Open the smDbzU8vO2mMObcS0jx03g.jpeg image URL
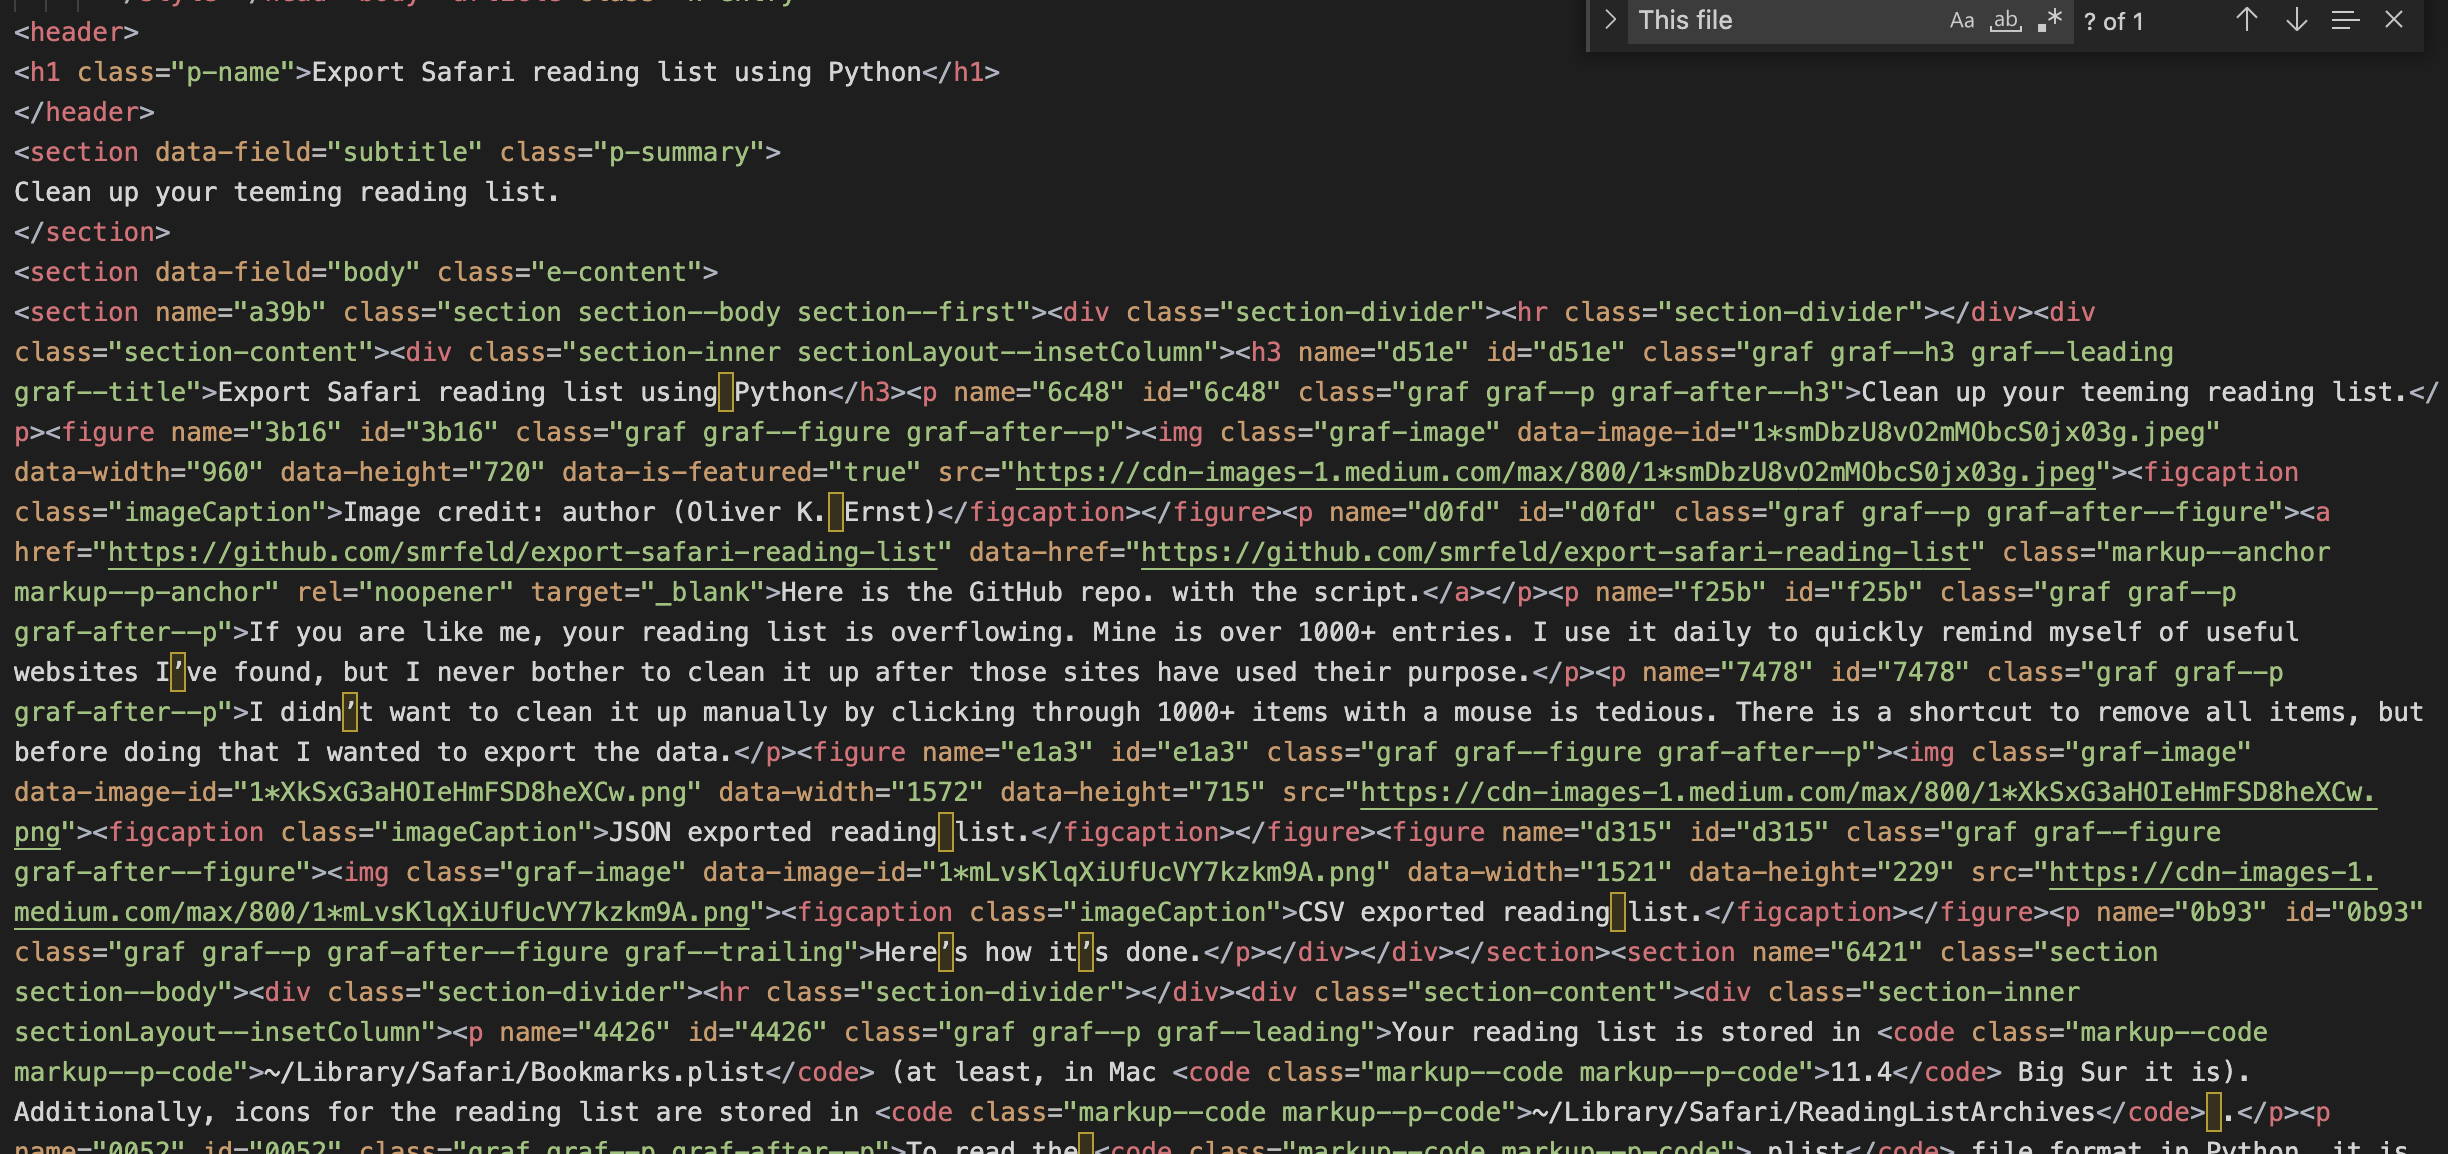 (x=1555, y=472)
